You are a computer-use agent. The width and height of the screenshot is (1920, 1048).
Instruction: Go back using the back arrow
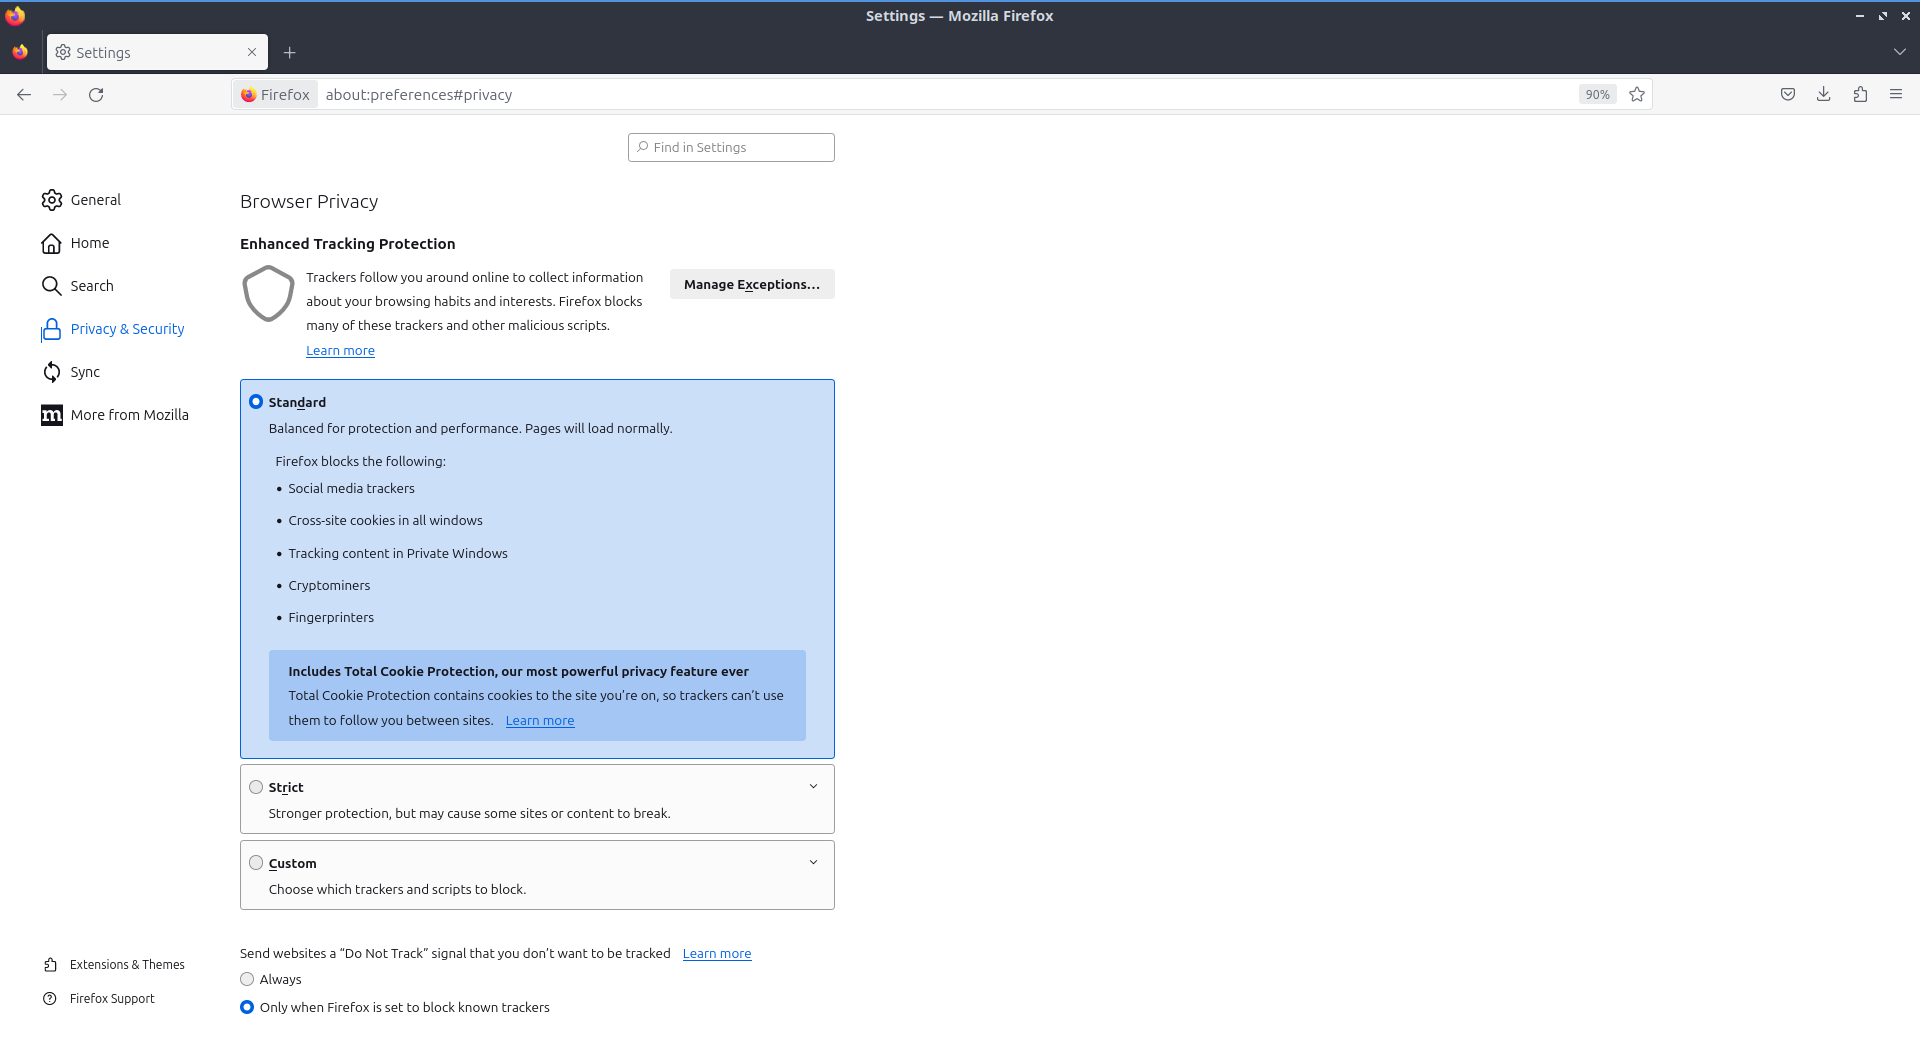(x=24, y=95)
